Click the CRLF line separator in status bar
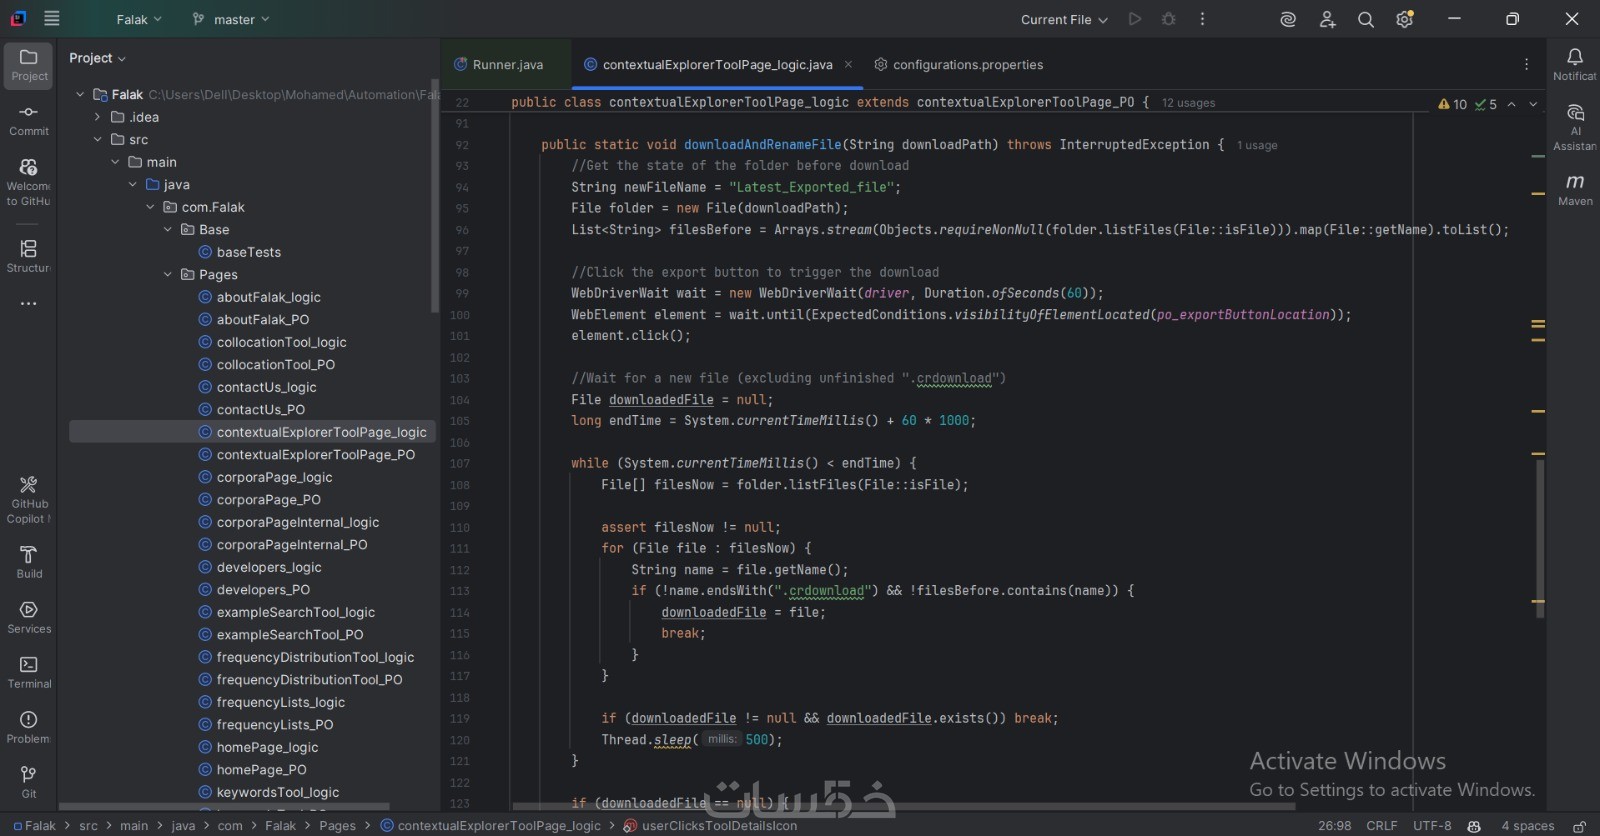This screenshot has width=1600, height=836. [1381, 826]
